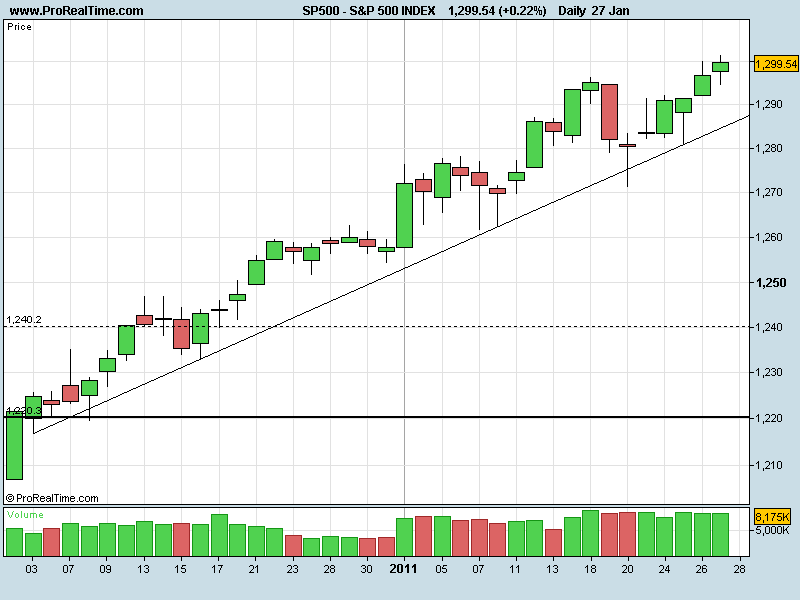
Task: Select the last green candle on the 27th
Action: 720,67
